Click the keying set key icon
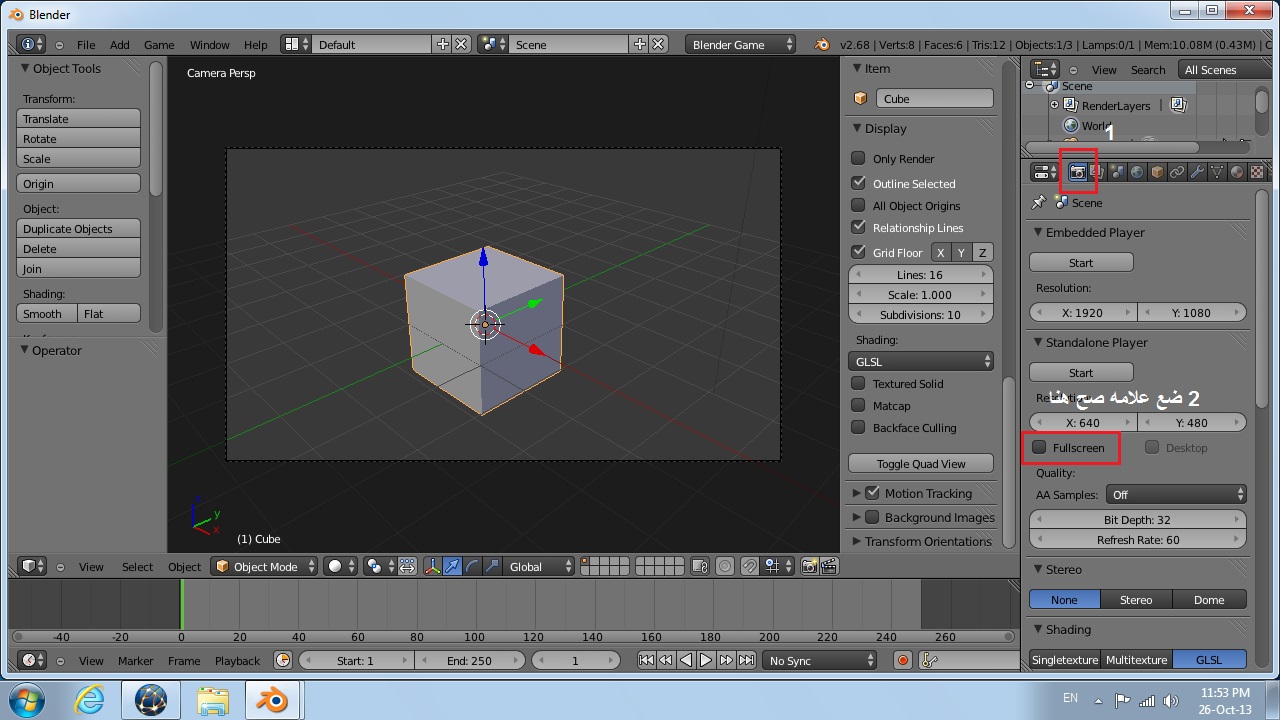1280x720 pixels. click(928, 660)
